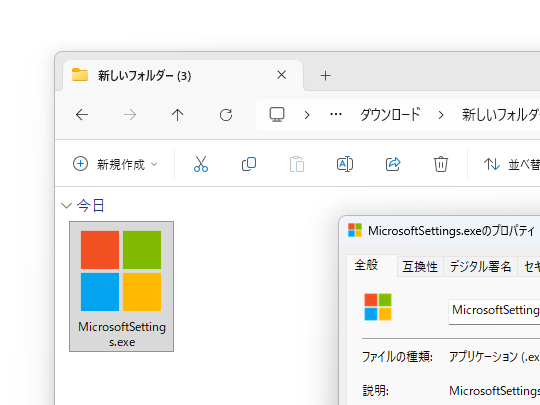Cut the selected file with scissors icon
Image resolution: width=540 pixels, height=405 pixels.
[x=201, y=164]
